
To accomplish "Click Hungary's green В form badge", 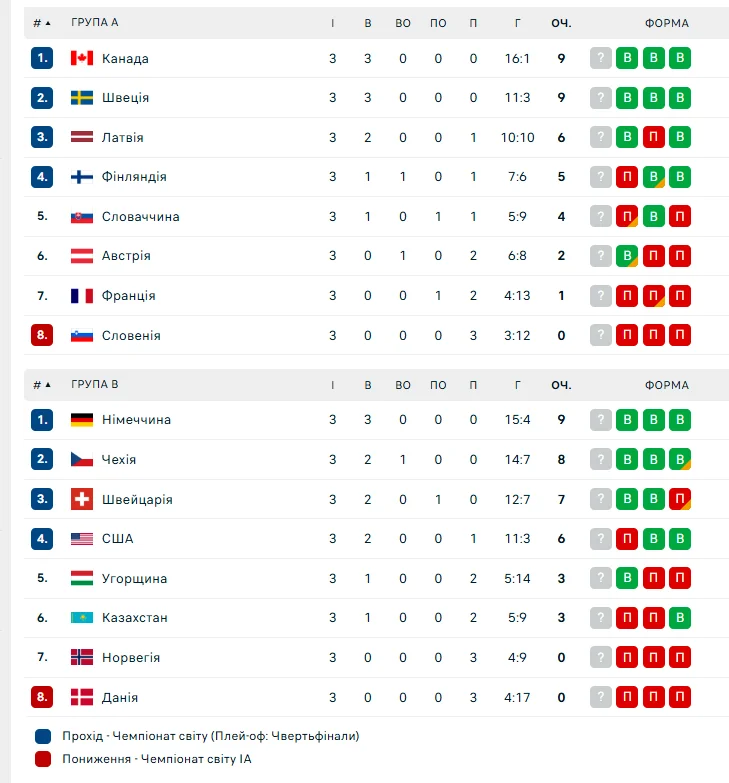I will click(x=627, y=578).
